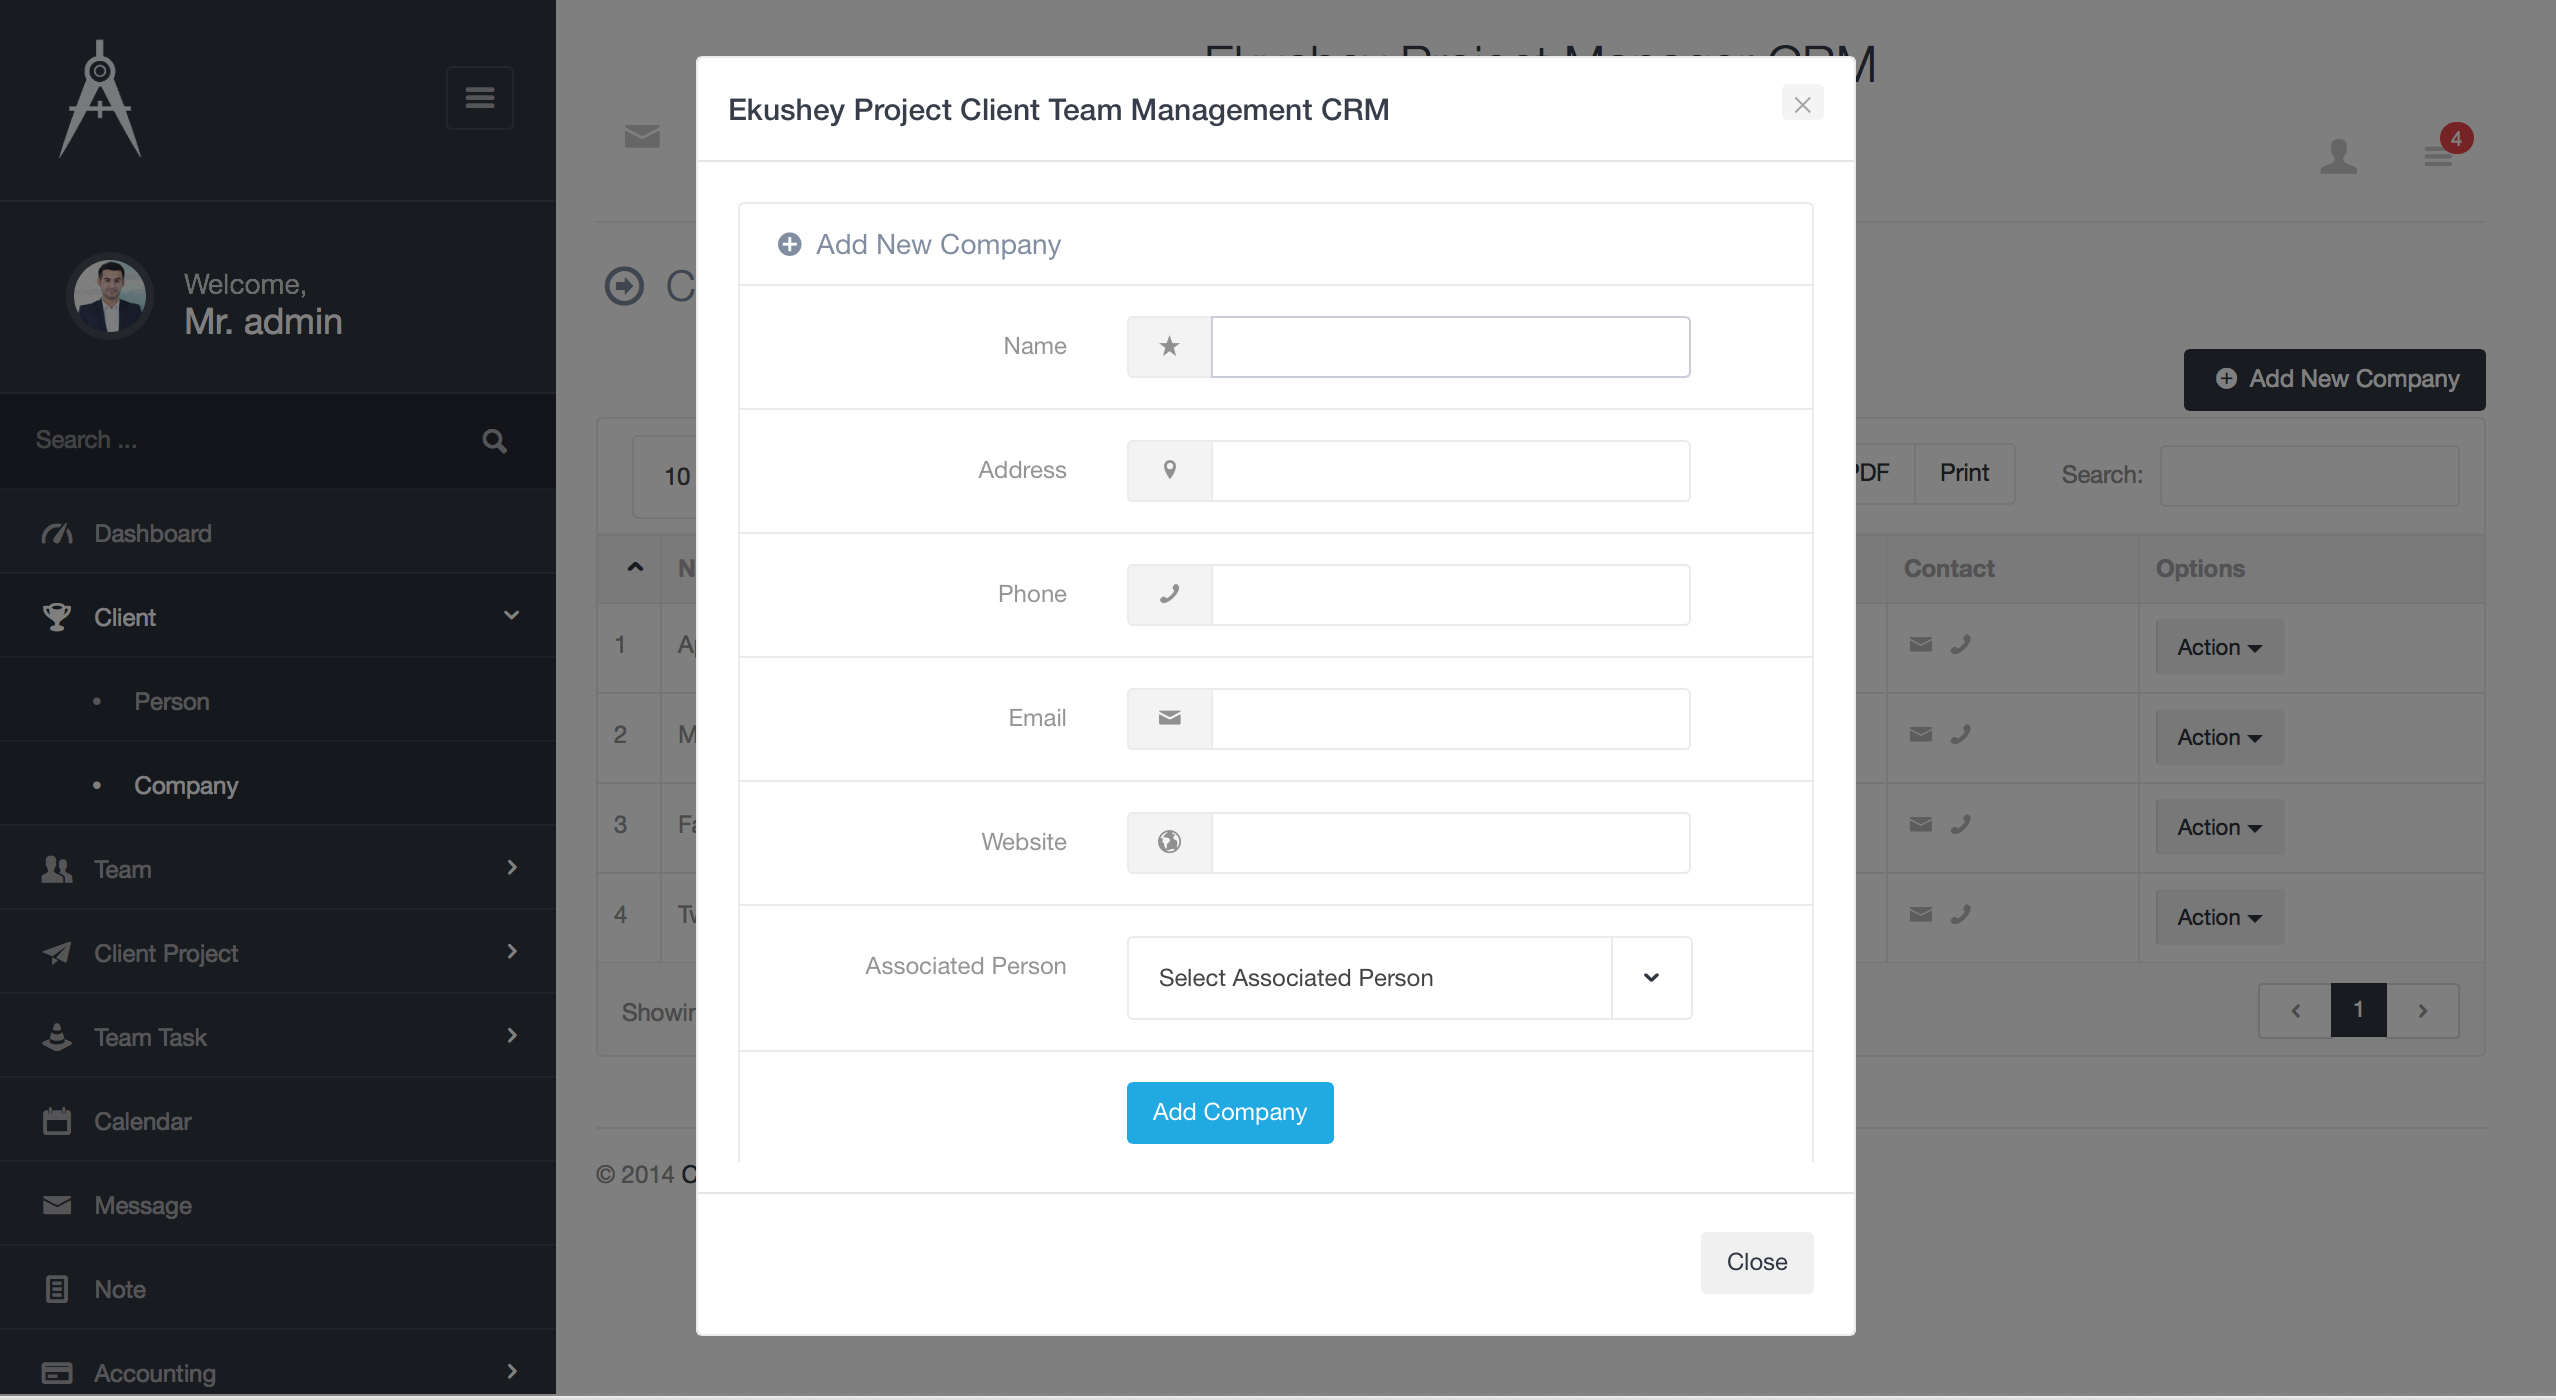Viewport: 2556px width, 1400px height.
Task: Click the phone icon in first table row
Action: point(1960,645)
